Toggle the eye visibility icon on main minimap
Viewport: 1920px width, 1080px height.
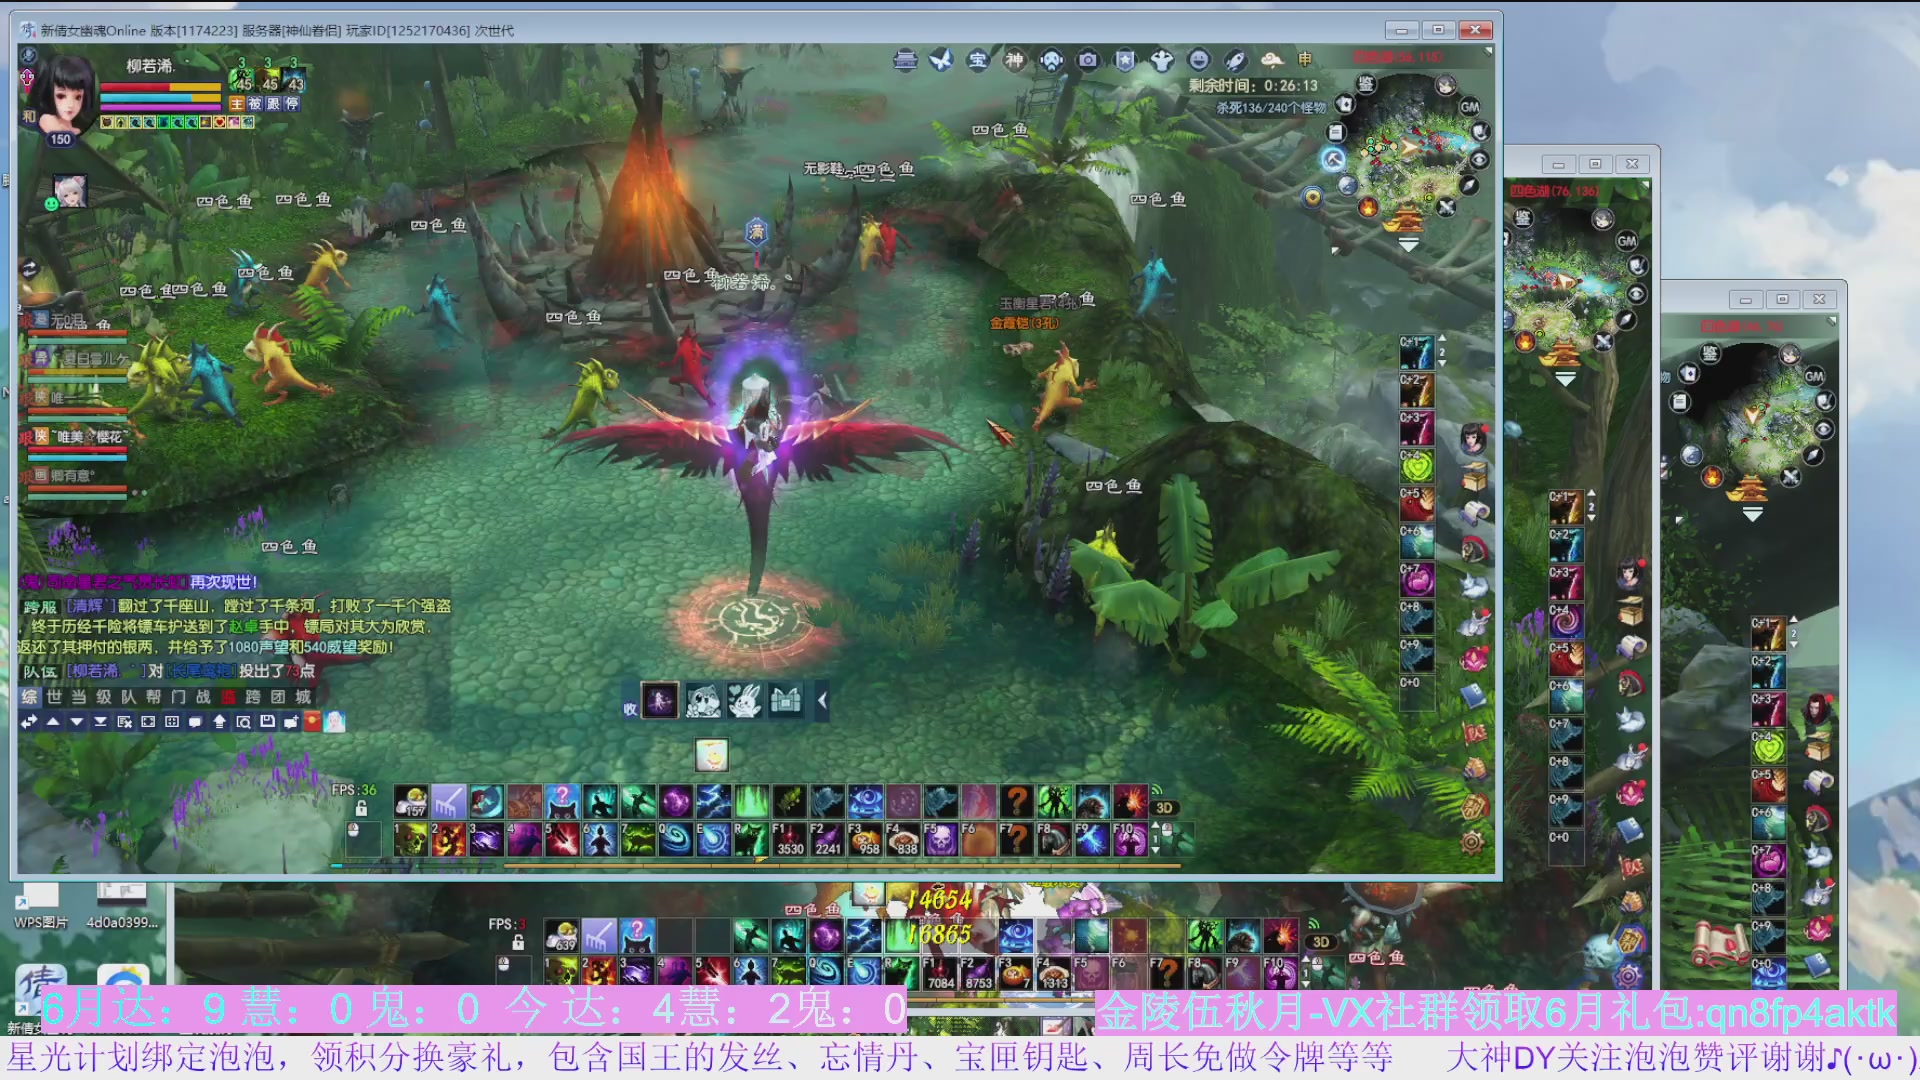[x=1481, y=160]
